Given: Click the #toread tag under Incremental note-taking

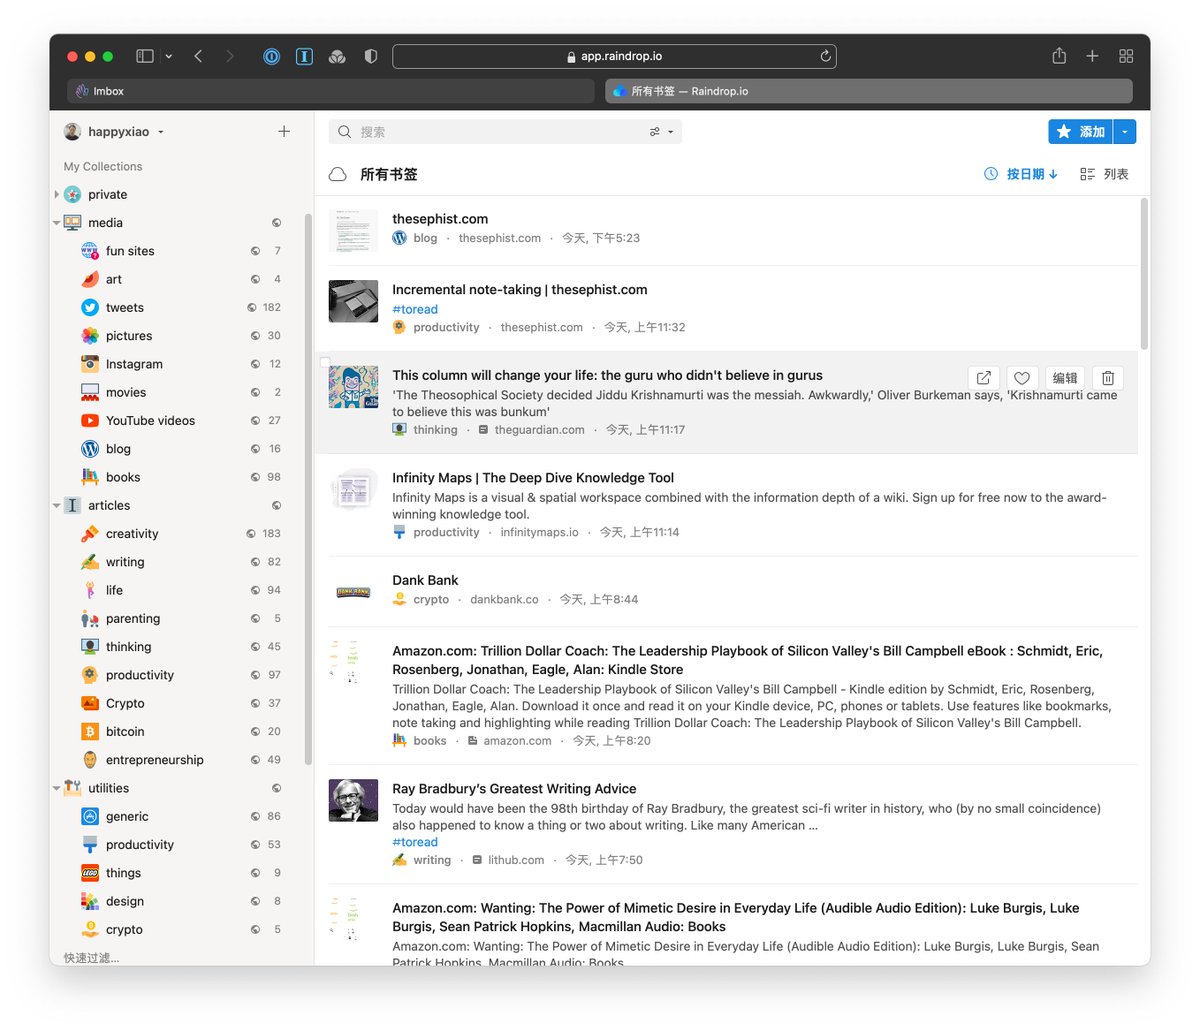Looking at the screenshot, I should point(415,309).
